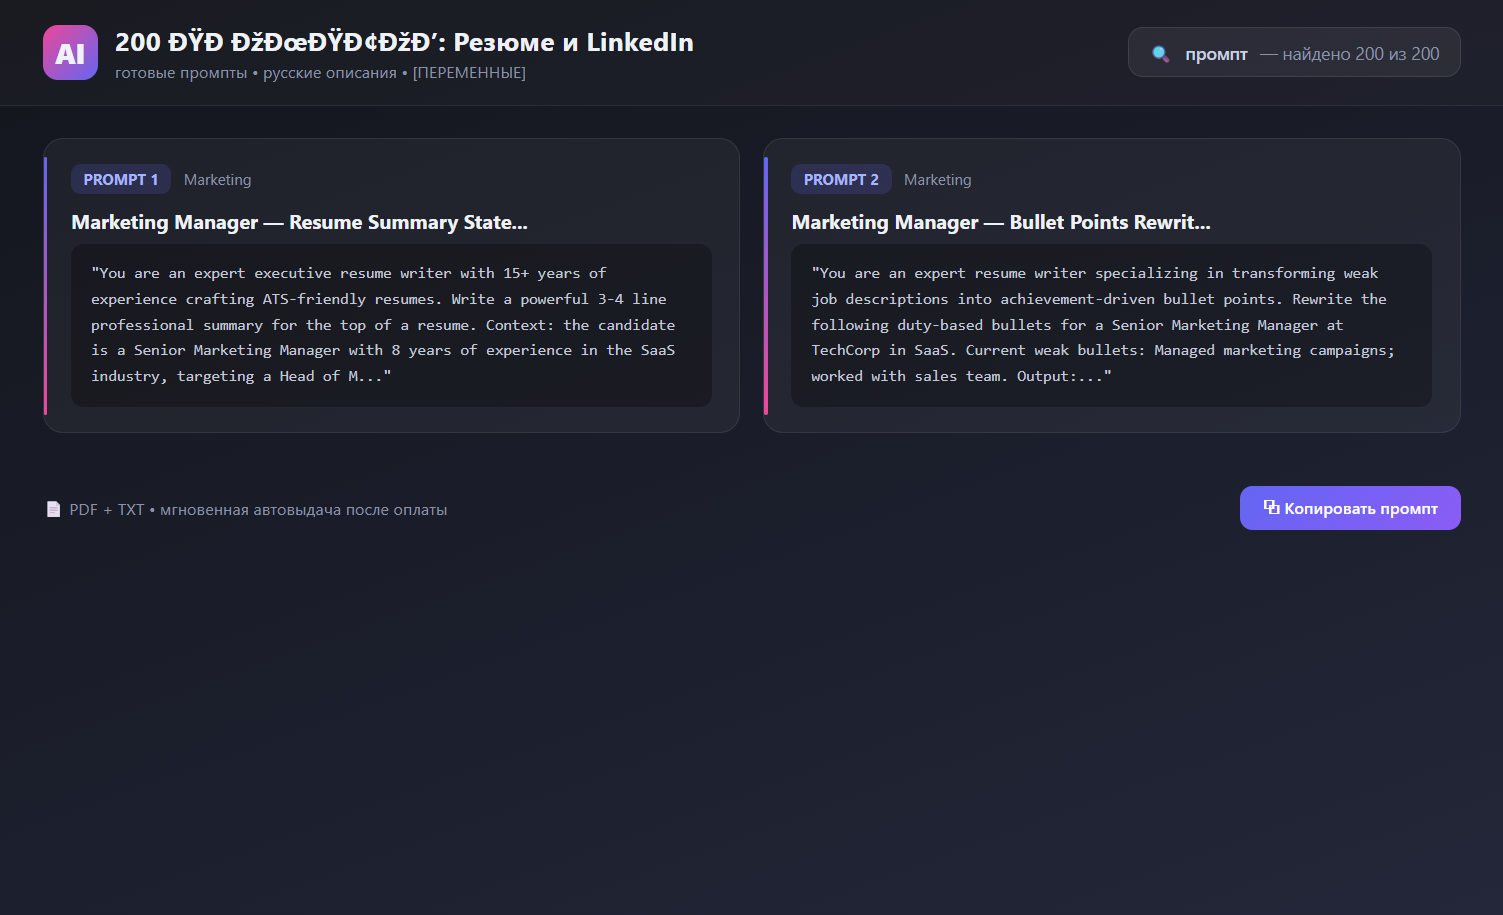Open the Bullet Points Rewrit… prompt title
This screenshot has height=915, width=1503.
(x=1001, y=222)
